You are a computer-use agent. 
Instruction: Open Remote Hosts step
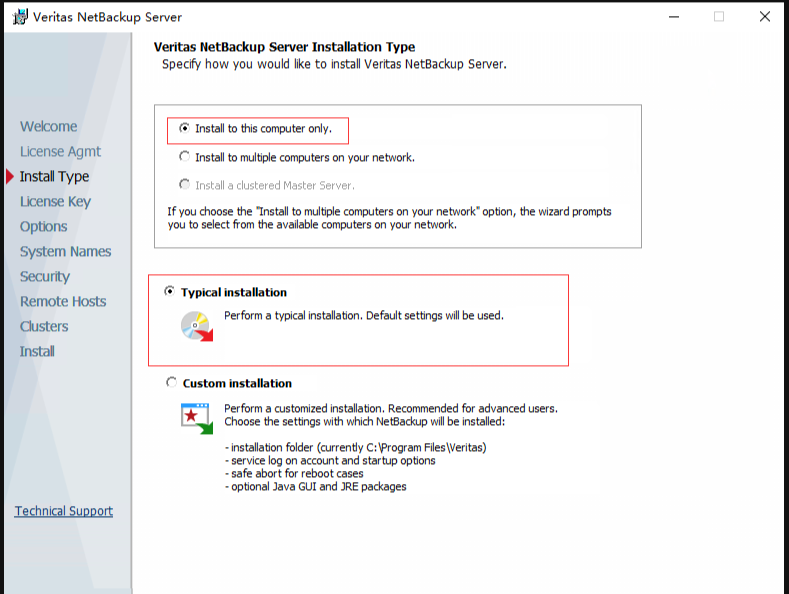[63, 302]
